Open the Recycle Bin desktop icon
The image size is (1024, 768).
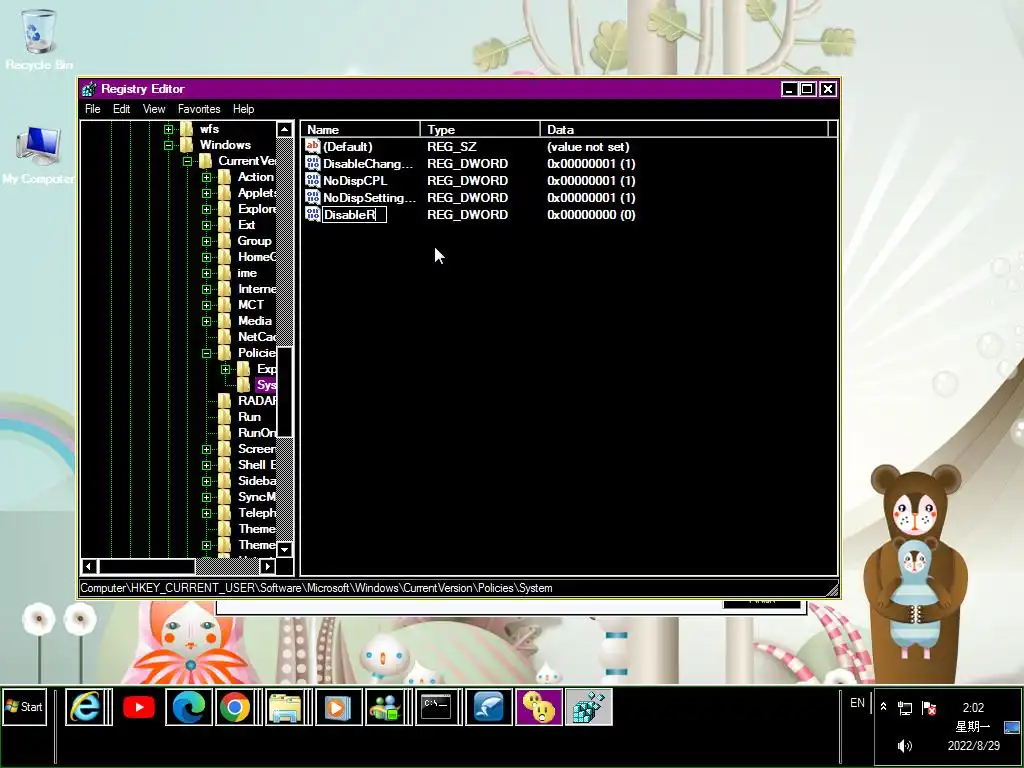[x=39, y=39]
